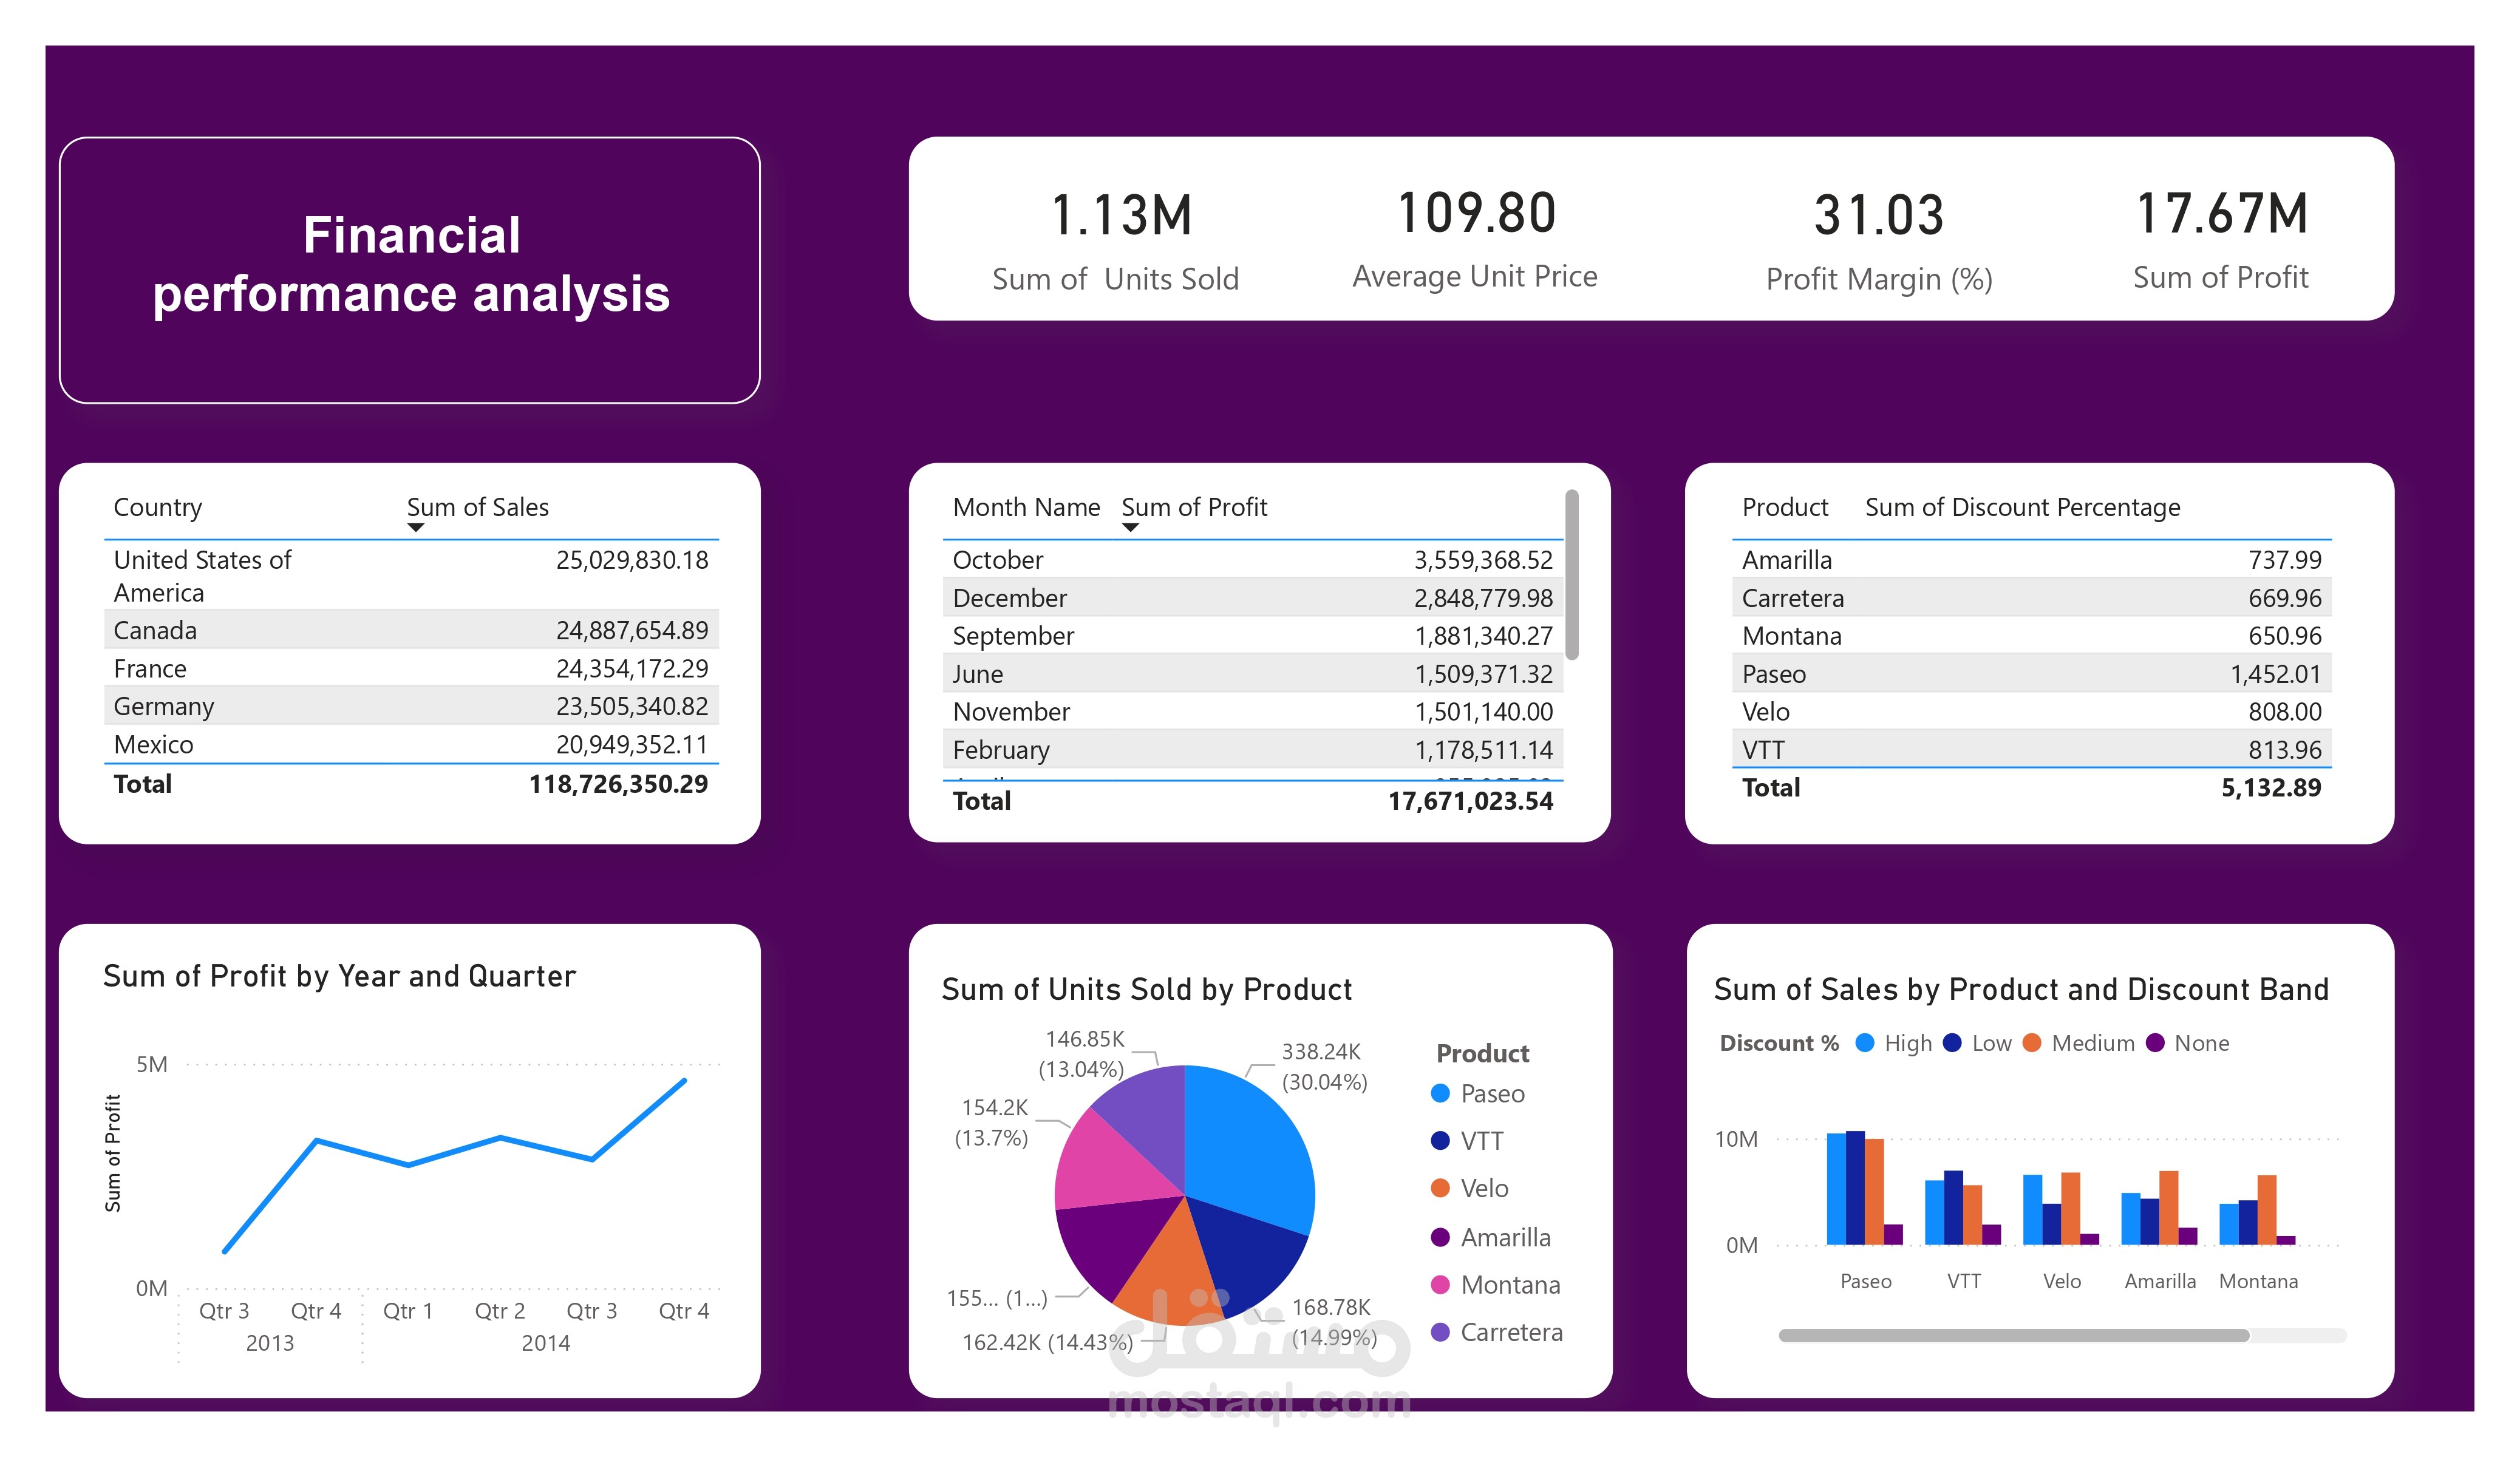Click the Sum of Units Sold by Product title
This screenshot has width=2520, height=1457.
tap(1147, 989)
